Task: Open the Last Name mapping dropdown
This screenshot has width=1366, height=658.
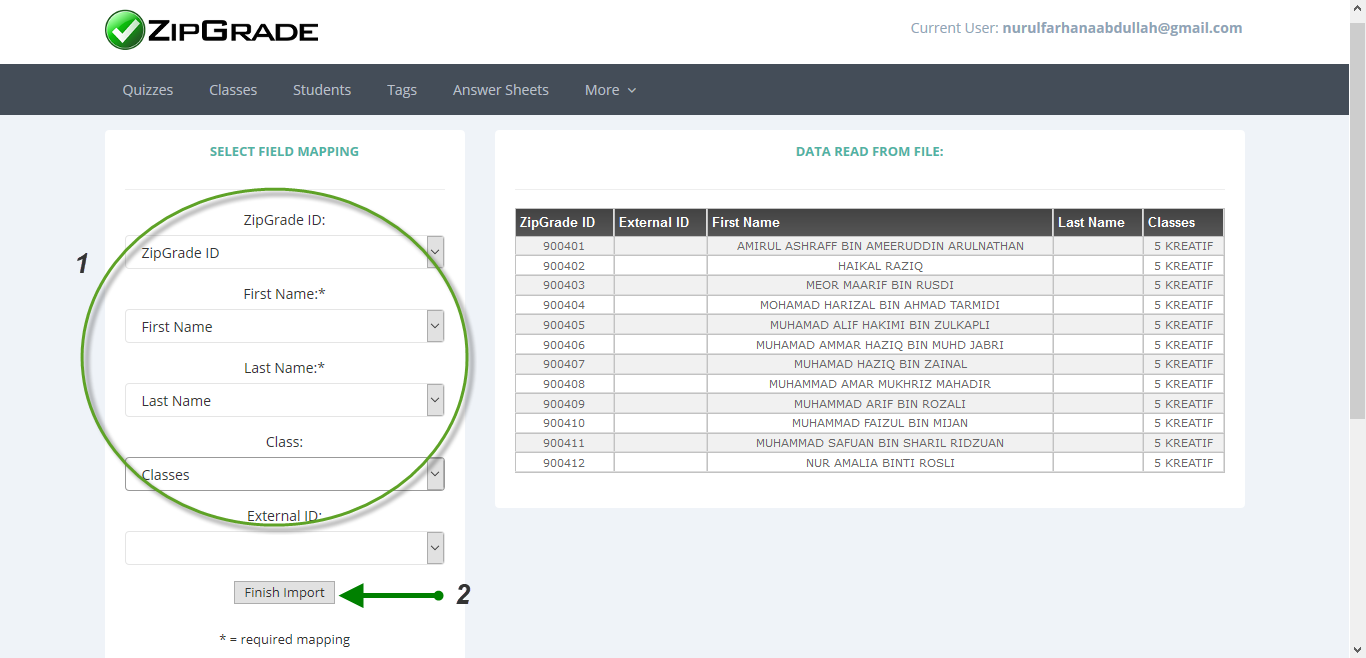Action: pos(285,401)
